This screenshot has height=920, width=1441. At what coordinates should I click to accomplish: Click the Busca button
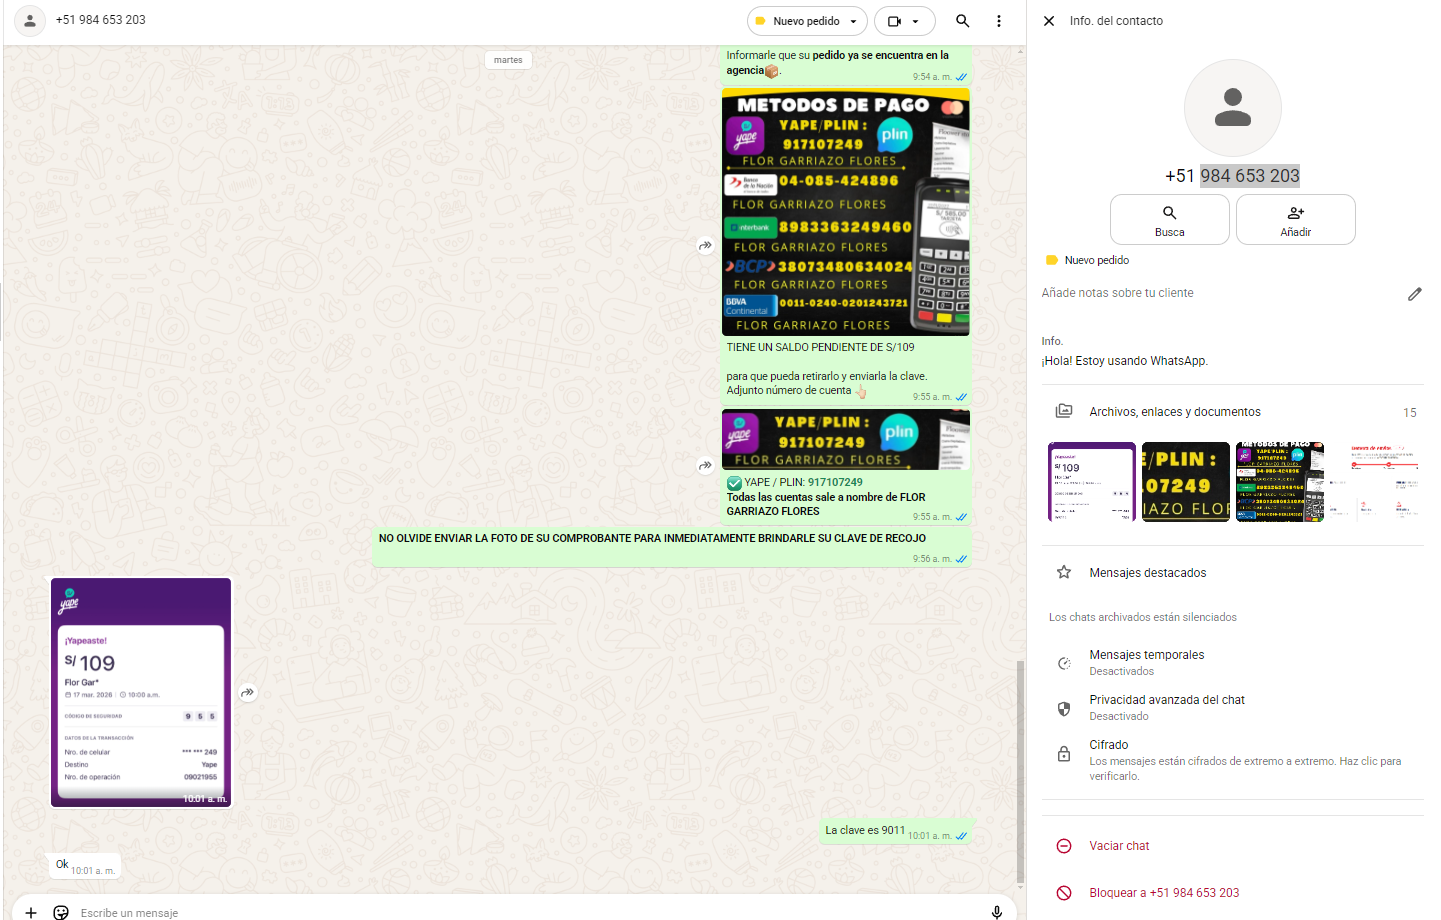(x=1169, y=220)
